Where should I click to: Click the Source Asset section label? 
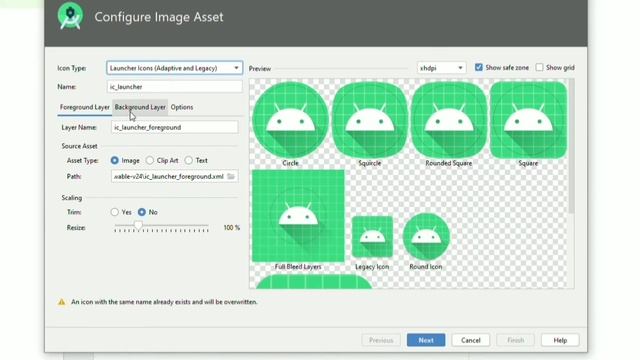[x=79, y=146]
